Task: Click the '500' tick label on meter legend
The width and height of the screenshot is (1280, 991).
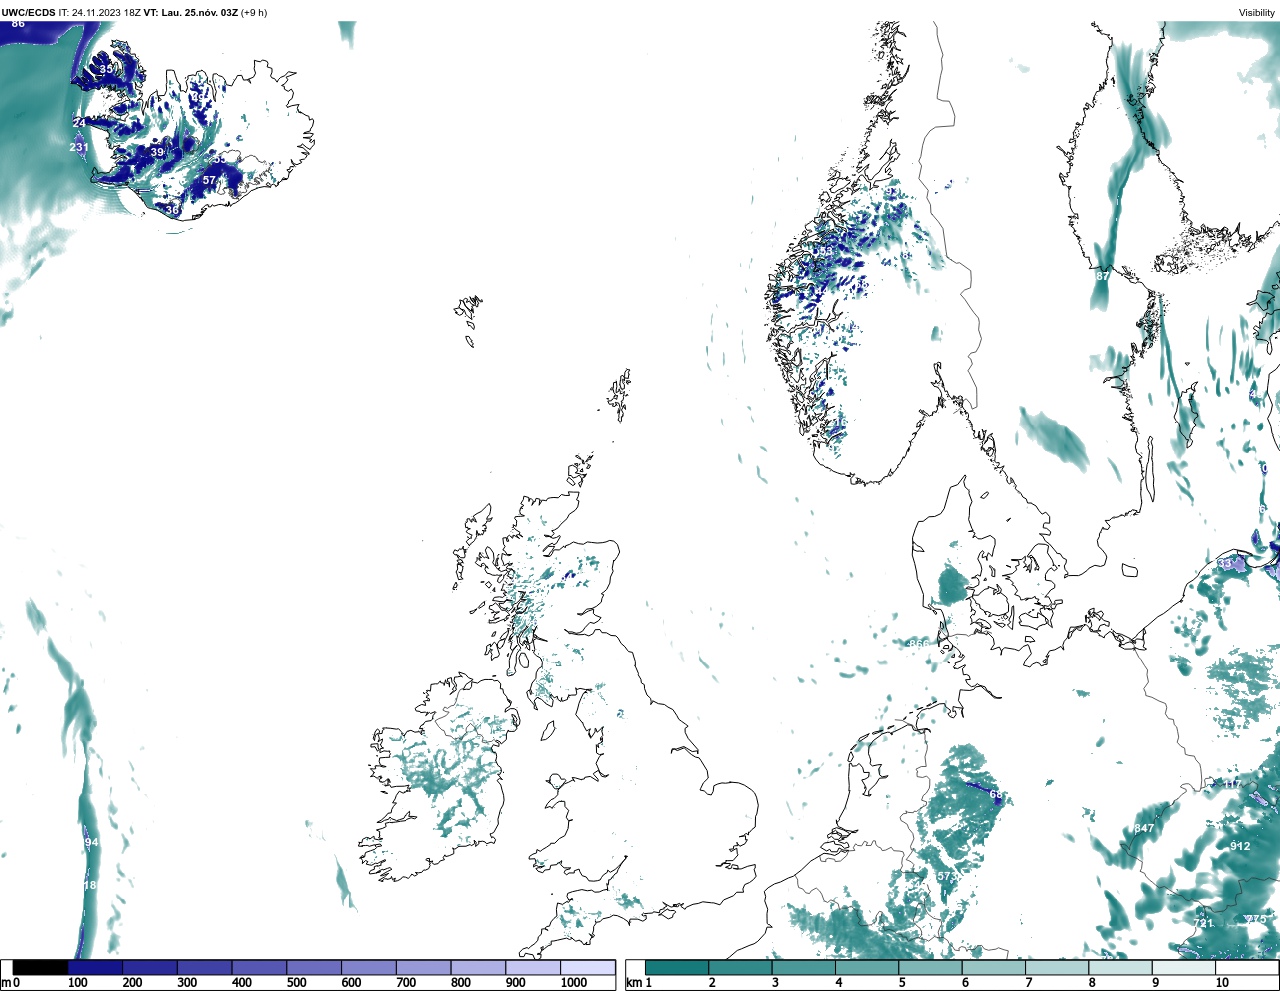Action: click(x=297, y=983)
